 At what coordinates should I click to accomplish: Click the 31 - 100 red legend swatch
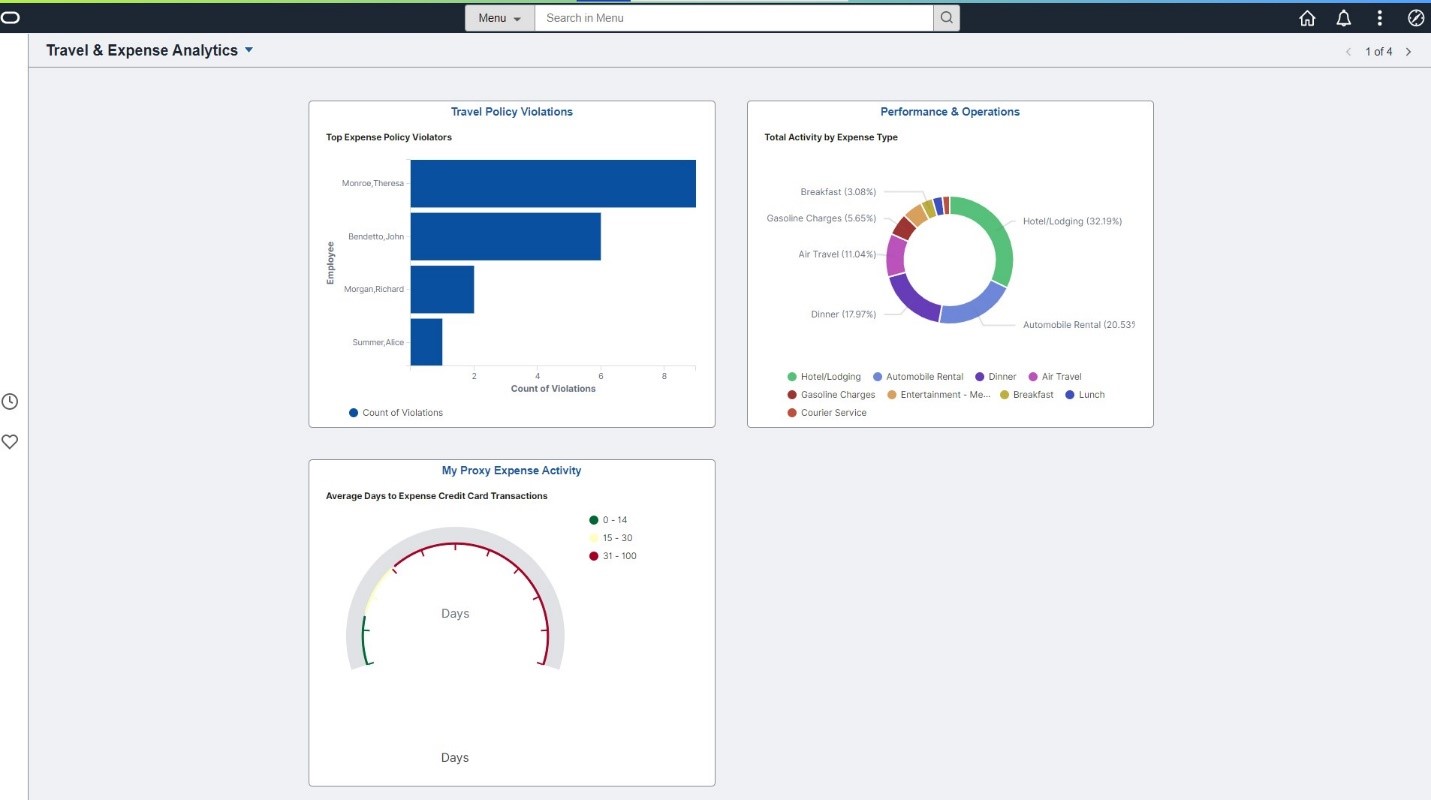tap(594, 556)
